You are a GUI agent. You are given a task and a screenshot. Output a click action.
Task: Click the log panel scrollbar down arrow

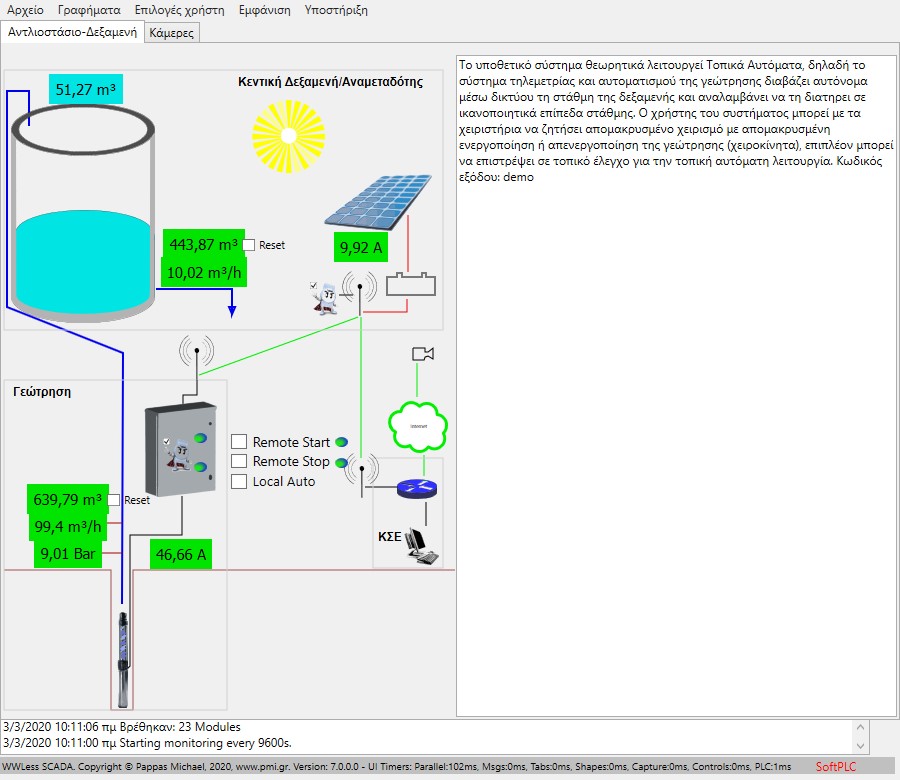(860, 746)
